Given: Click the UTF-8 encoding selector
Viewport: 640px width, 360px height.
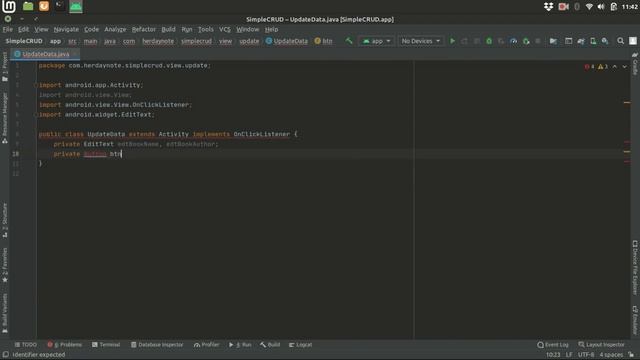Looking at the screenshot, I should coord(586,355).
